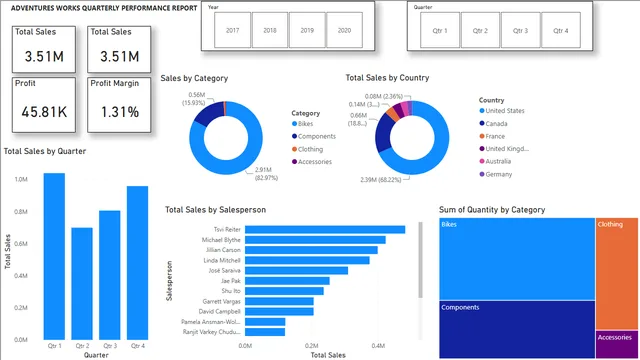640x360 pixels.
Task: Select Michael Blythe's sales bar
Action: [315, 240]
